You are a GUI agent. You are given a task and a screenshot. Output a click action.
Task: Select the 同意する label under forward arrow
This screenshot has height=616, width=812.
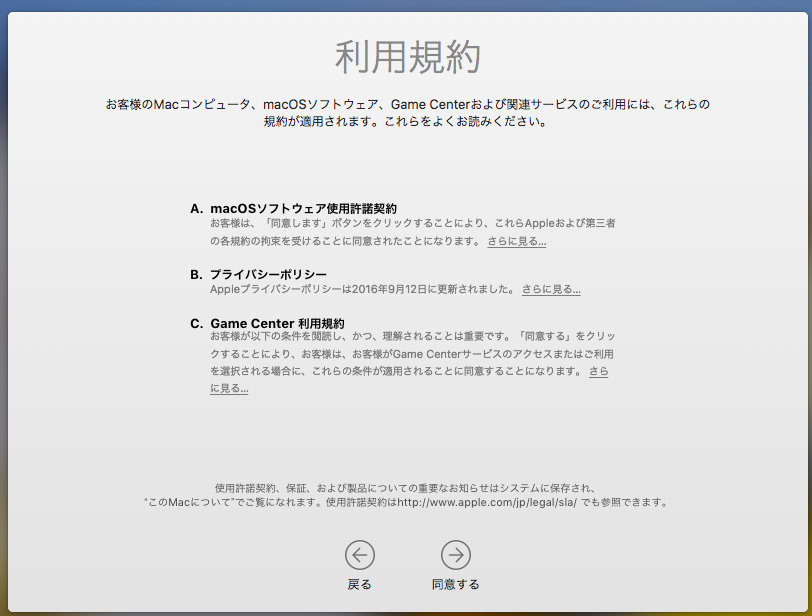(x=456, y=584)
